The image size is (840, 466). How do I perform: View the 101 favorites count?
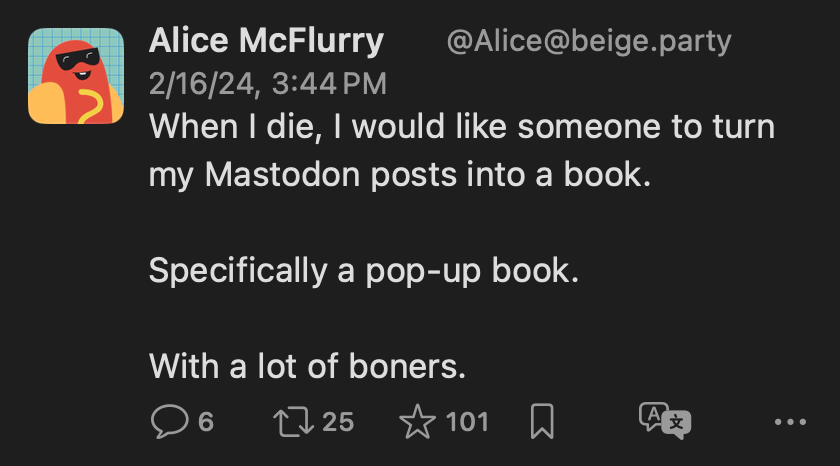[467, 421]
